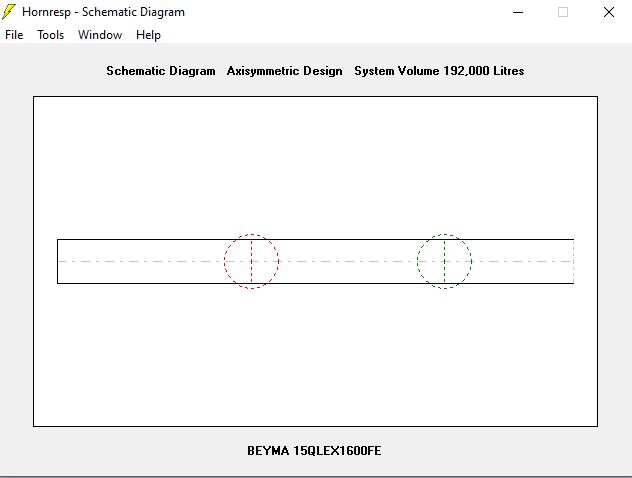Click the 'Hornresp - Schematic Diagram' title text
This screenshot has width=632, height=478.
tap(103, 12)
